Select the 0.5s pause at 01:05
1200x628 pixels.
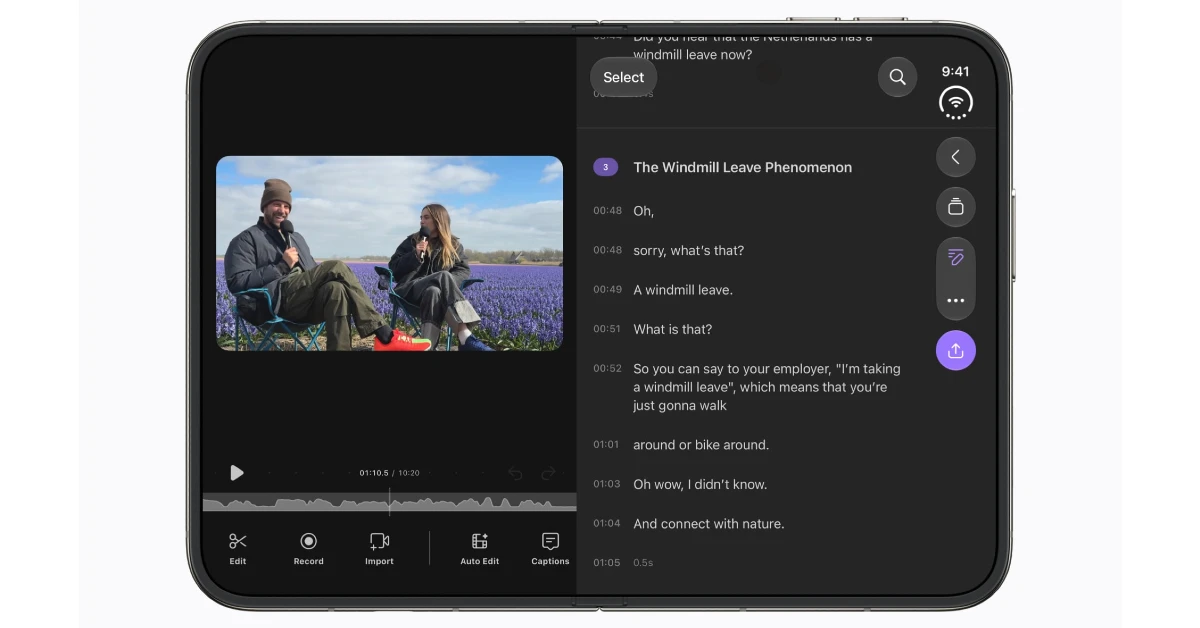pos(643,563)
